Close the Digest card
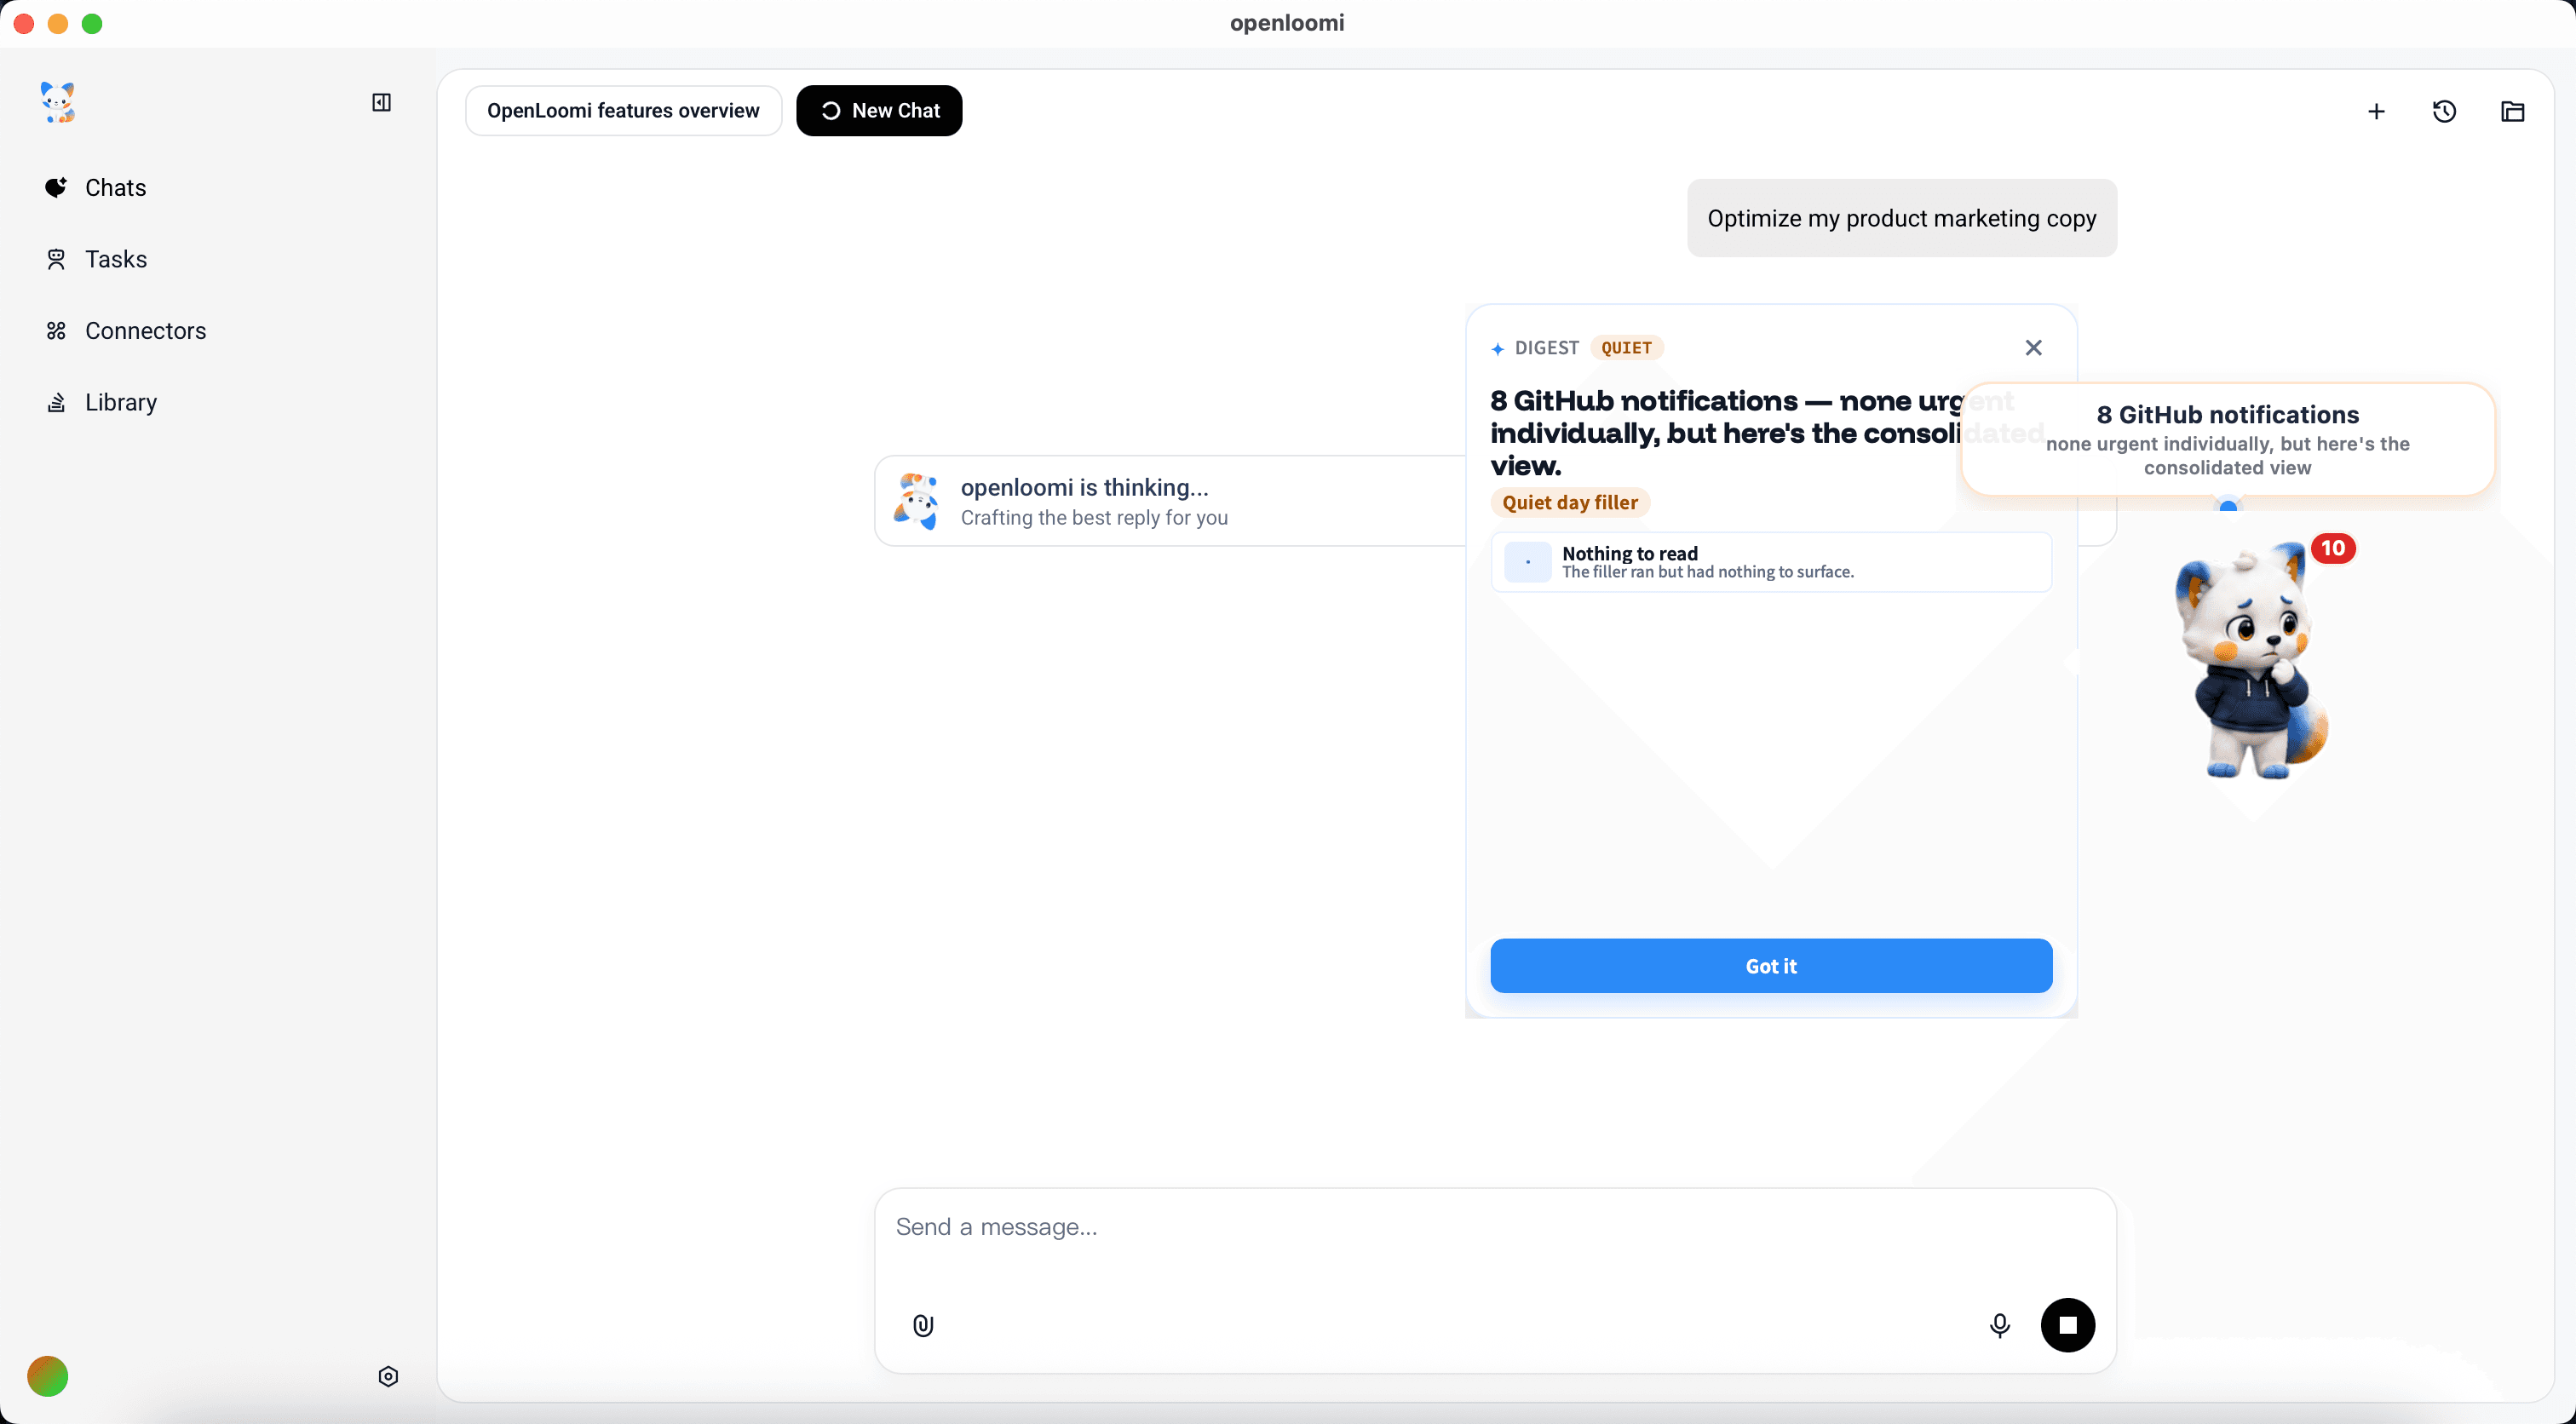 point(2033,347)
